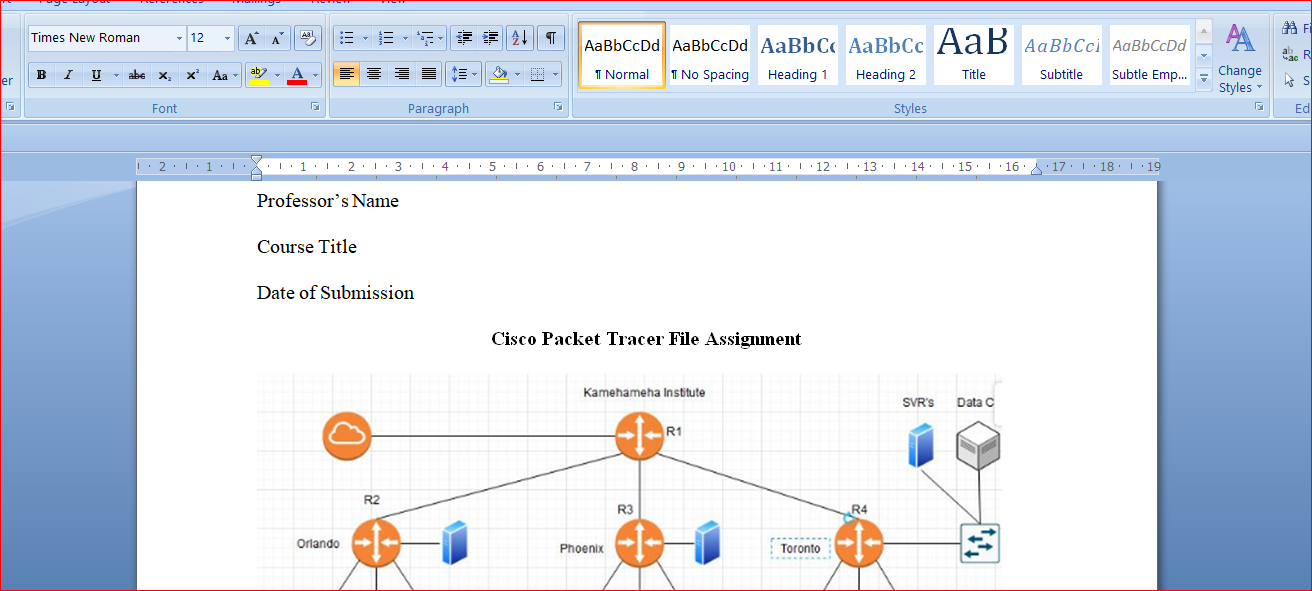The width and height of the screenshot is (1312, 591).
Task: Click the borders icon
Action: click(x=537, y=74)
